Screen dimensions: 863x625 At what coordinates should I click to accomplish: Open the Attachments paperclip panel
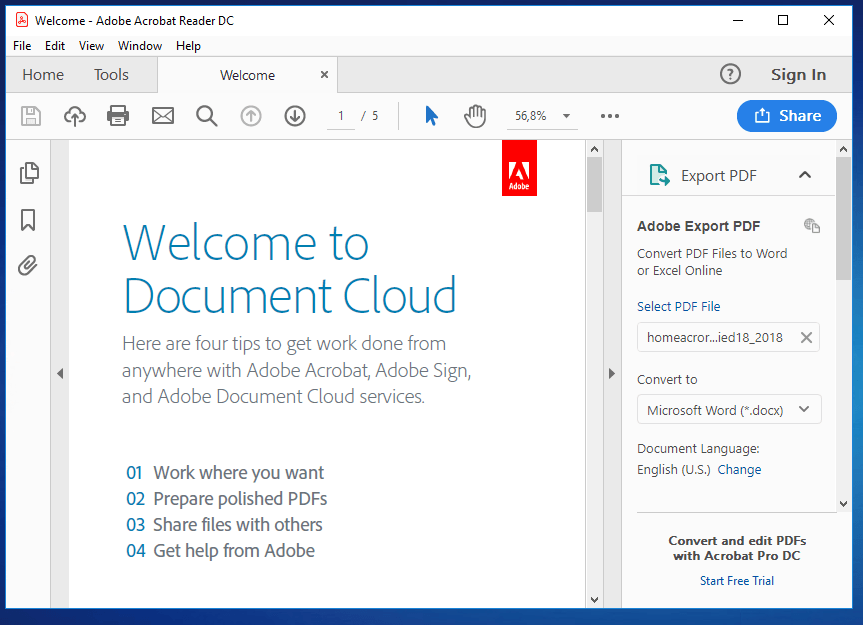pyautogui.click(x=29, y=266)
